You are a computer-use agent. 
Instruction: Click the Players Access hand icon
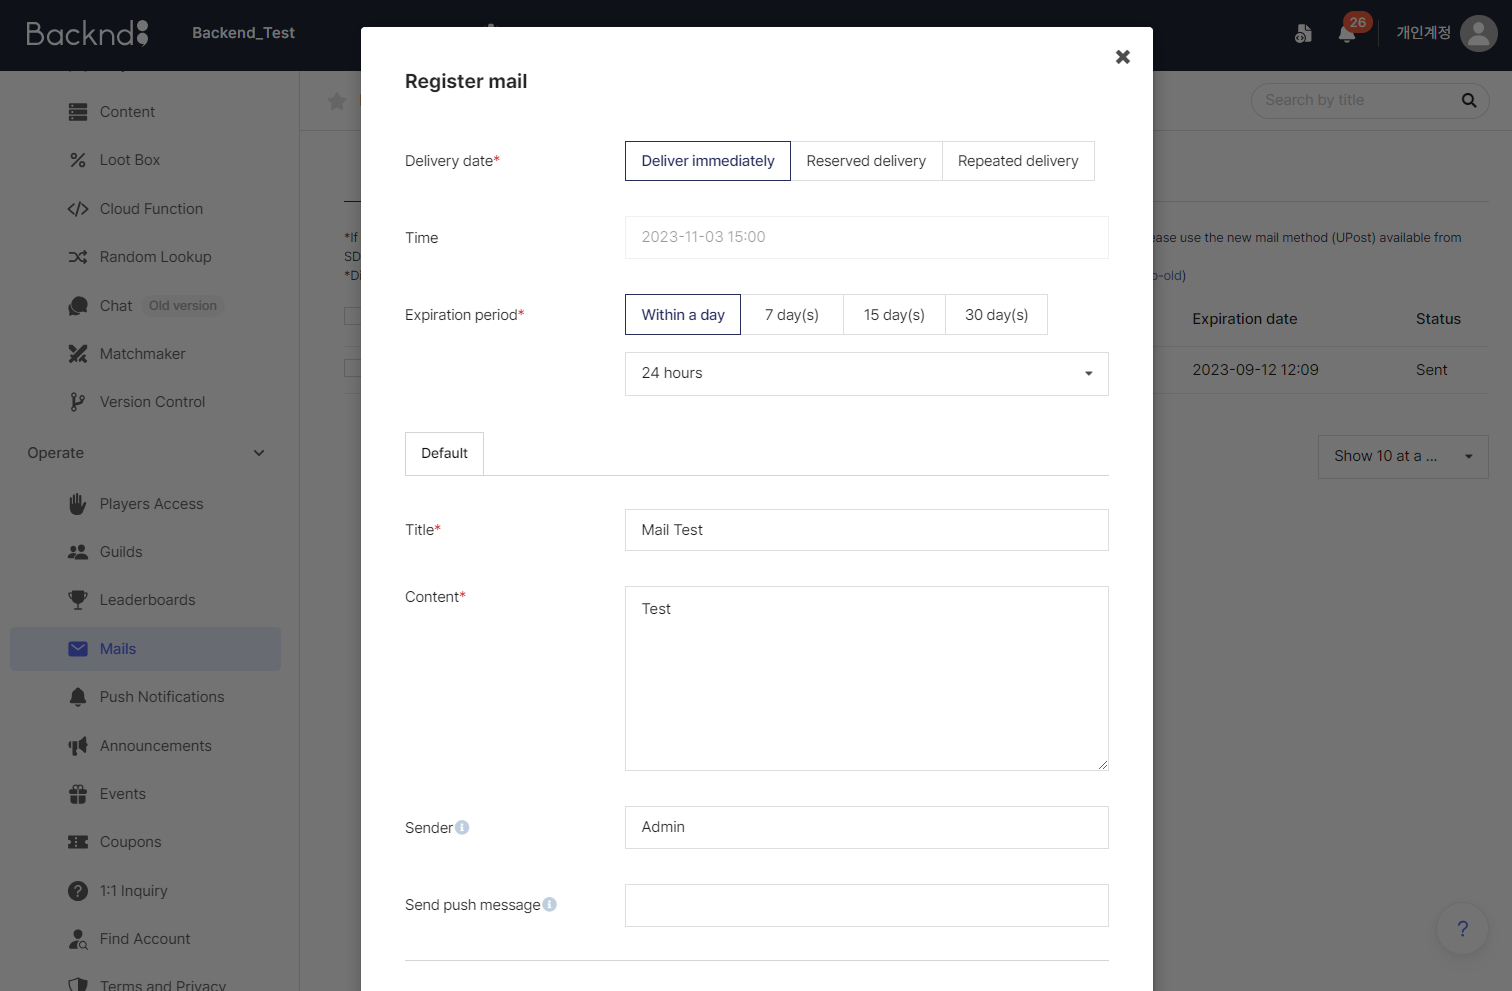(78, 504)
